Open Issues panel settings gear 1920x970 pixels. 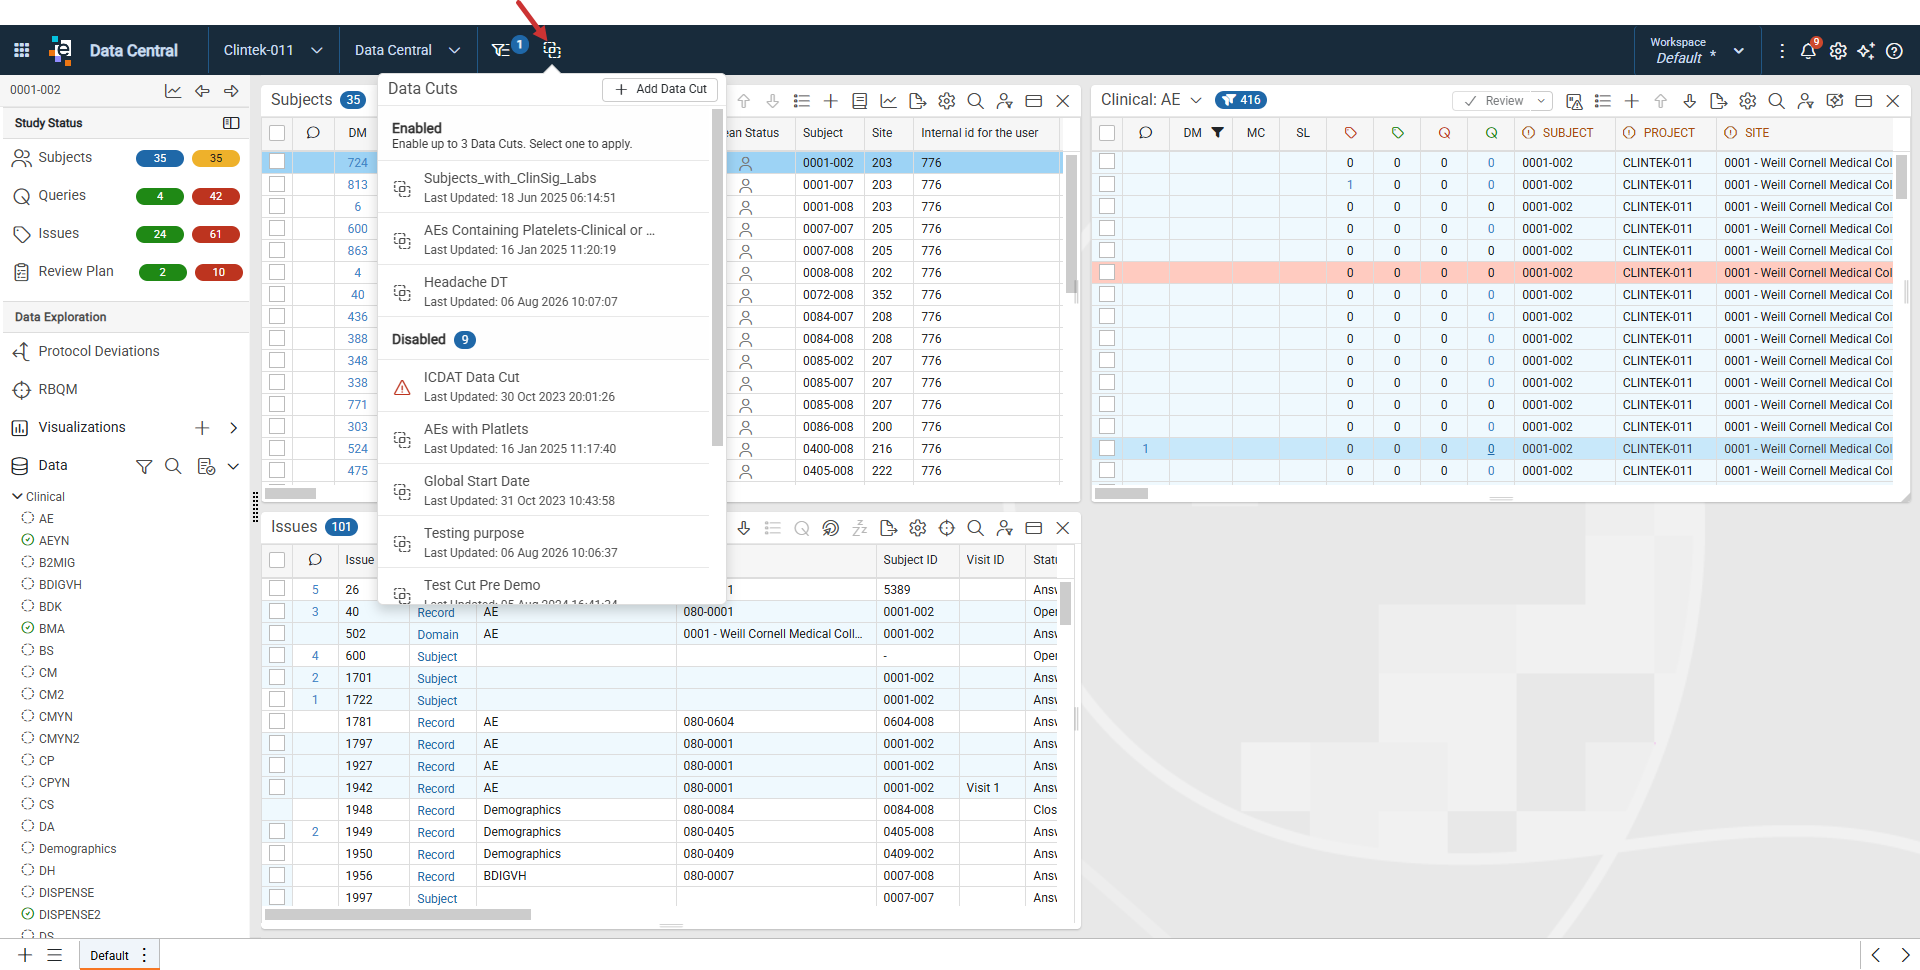pos(918,528)
